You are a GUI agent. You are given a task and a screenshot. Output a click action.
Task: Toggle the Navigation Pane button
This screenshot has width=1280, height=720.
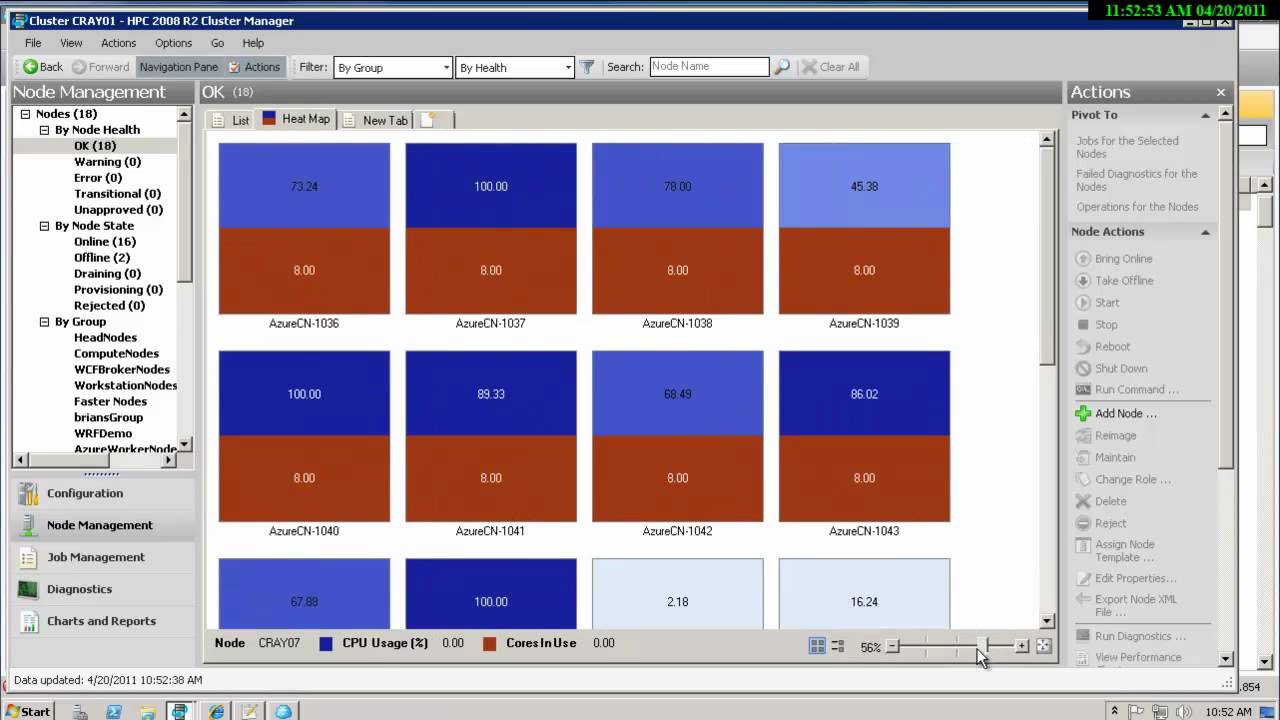tap(178, 67)
